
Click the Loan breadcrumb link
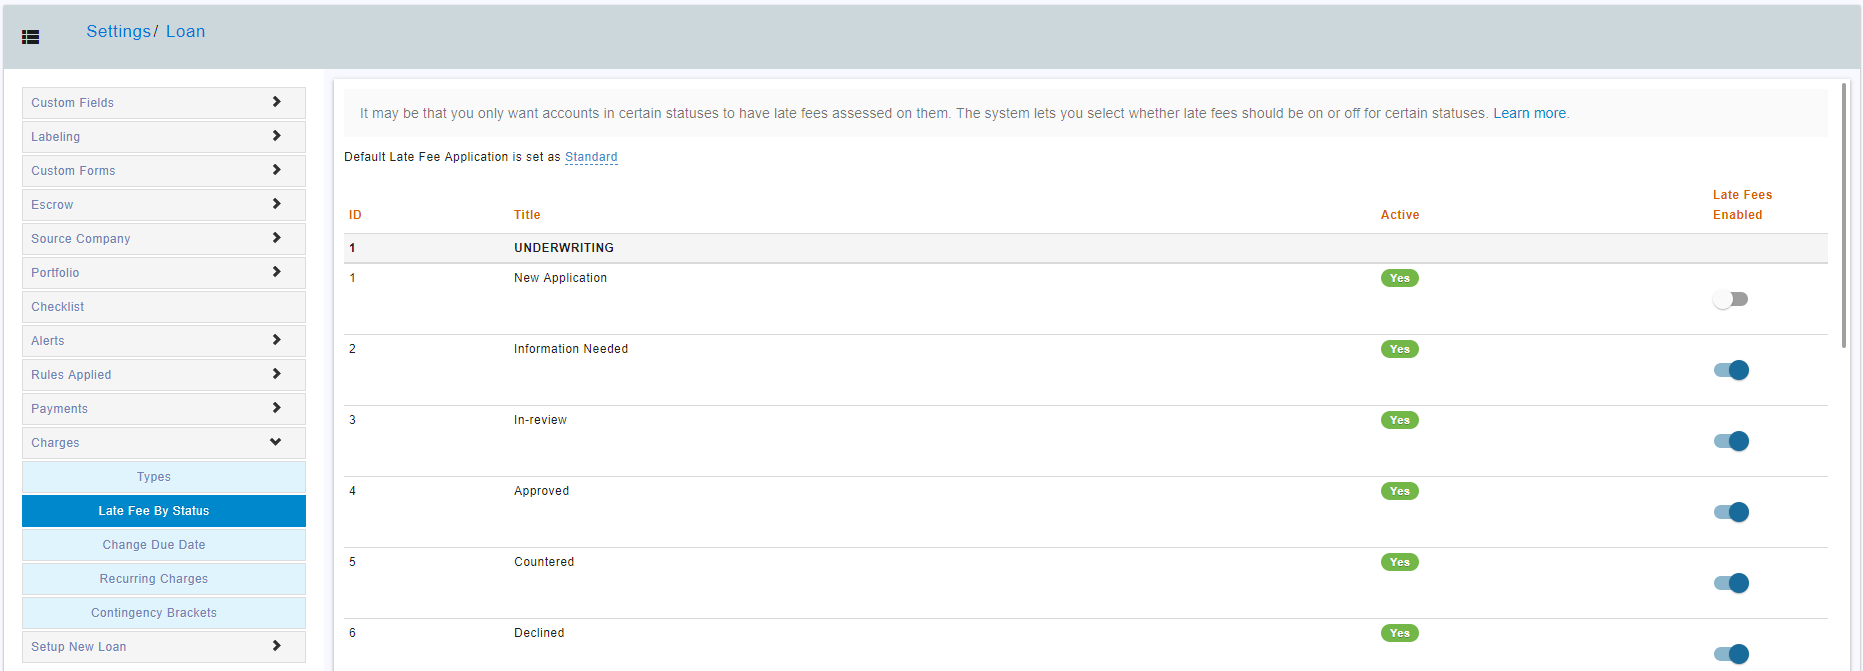pos(185,31)
